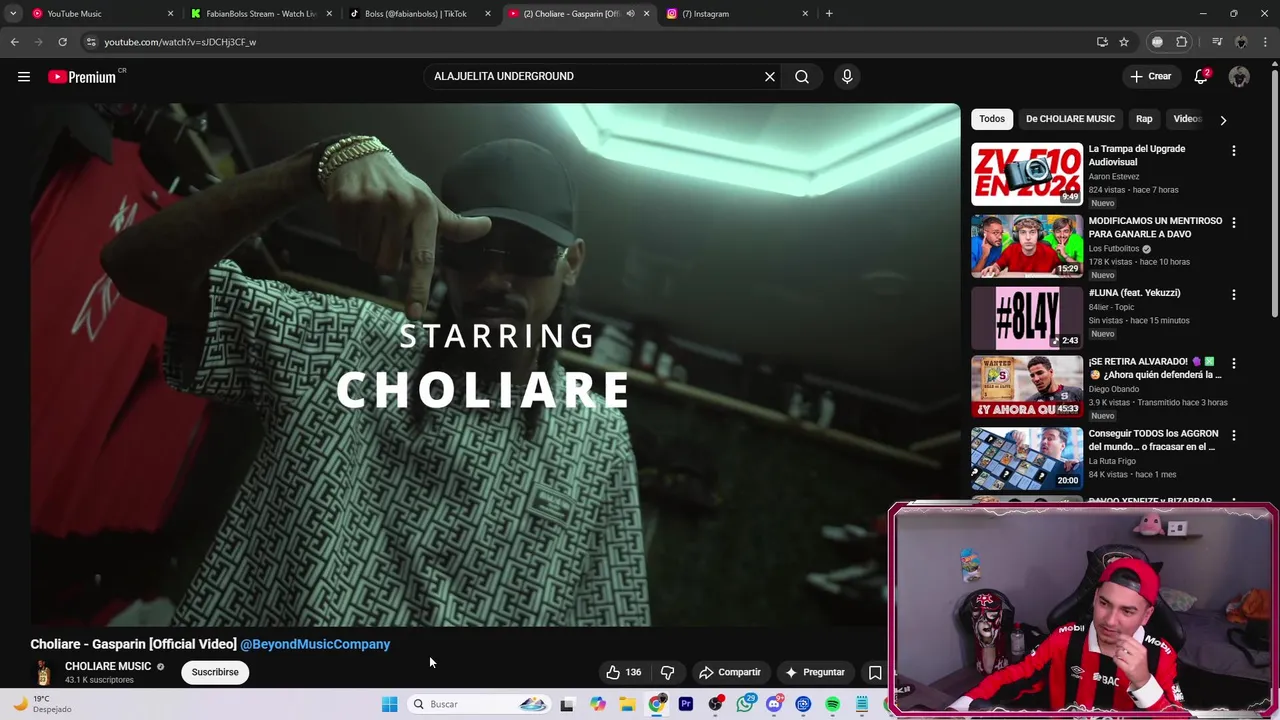1280x720 pixels.
Task: Click the Suscribirse button
Action: (x=215, y=672)
